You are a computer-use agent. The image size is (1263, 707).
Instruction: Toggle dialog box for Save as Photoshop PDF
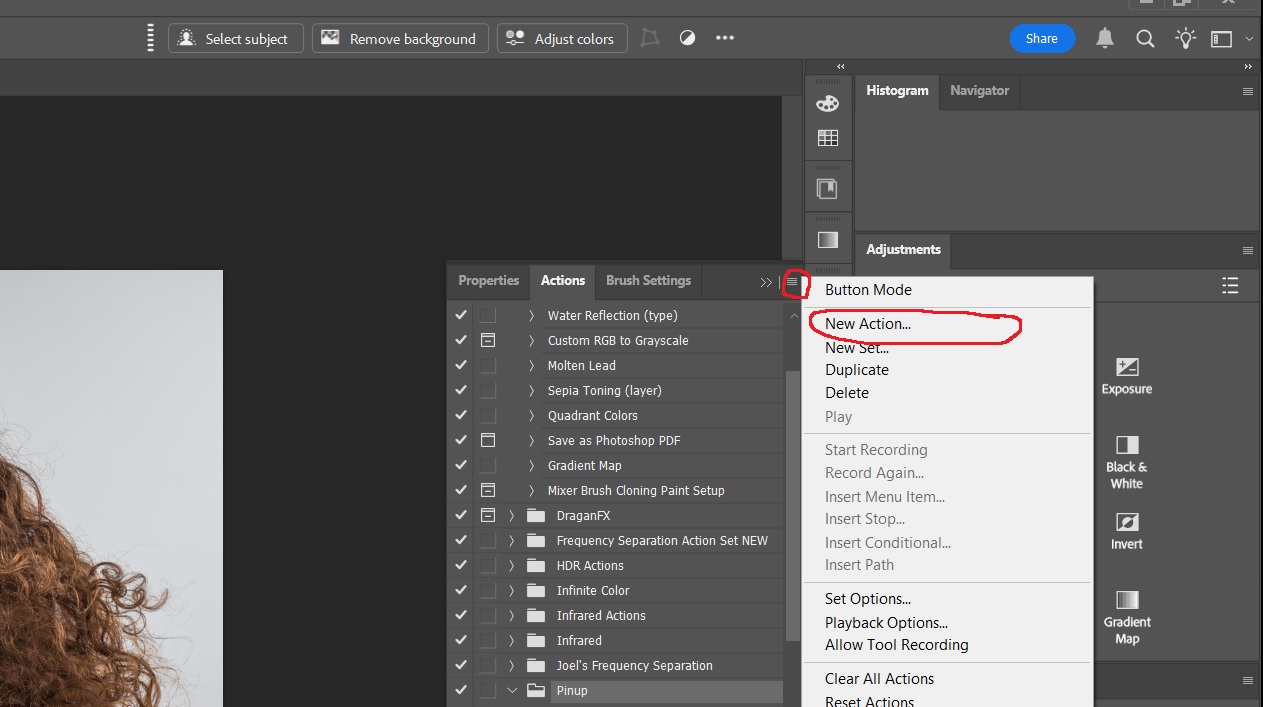pos(488,441)
